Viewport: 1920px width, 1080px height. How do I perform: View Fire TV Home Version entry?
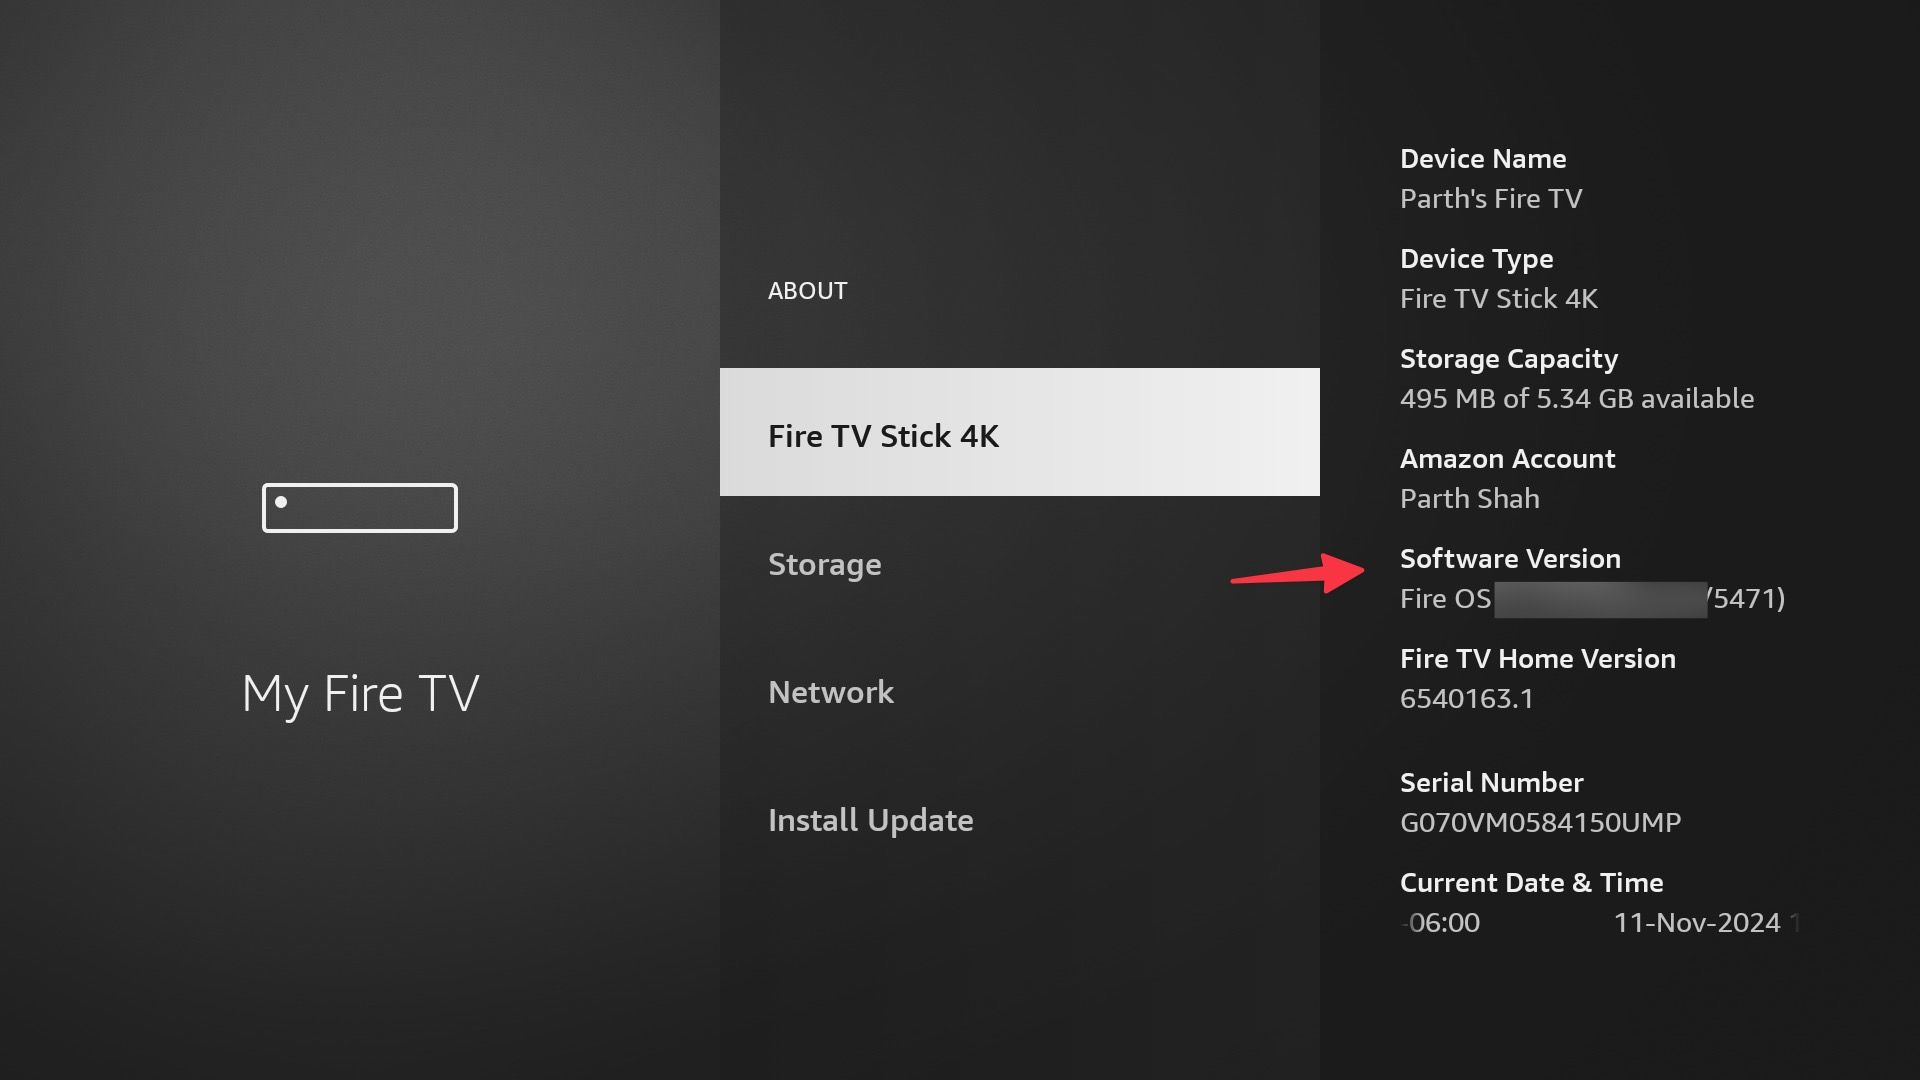click(x=1538, y=675)
